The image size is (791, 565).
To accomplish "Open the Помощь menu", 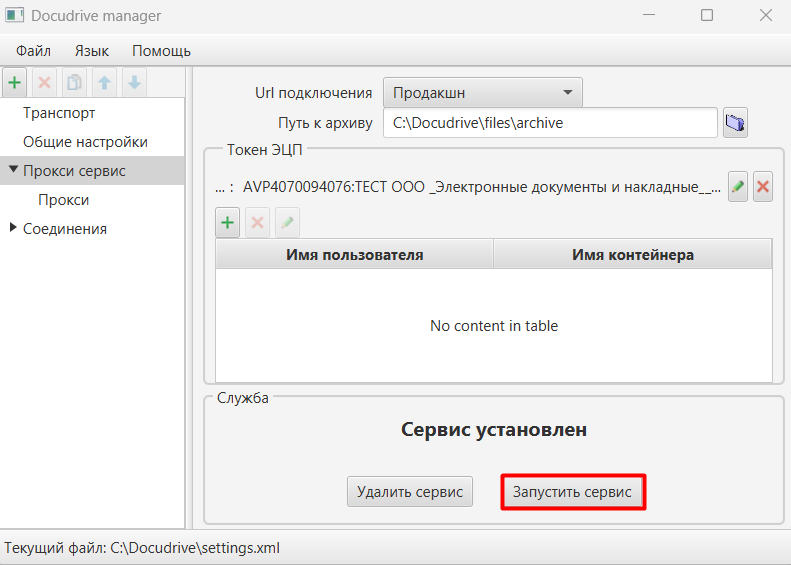I will click(161, 51).
